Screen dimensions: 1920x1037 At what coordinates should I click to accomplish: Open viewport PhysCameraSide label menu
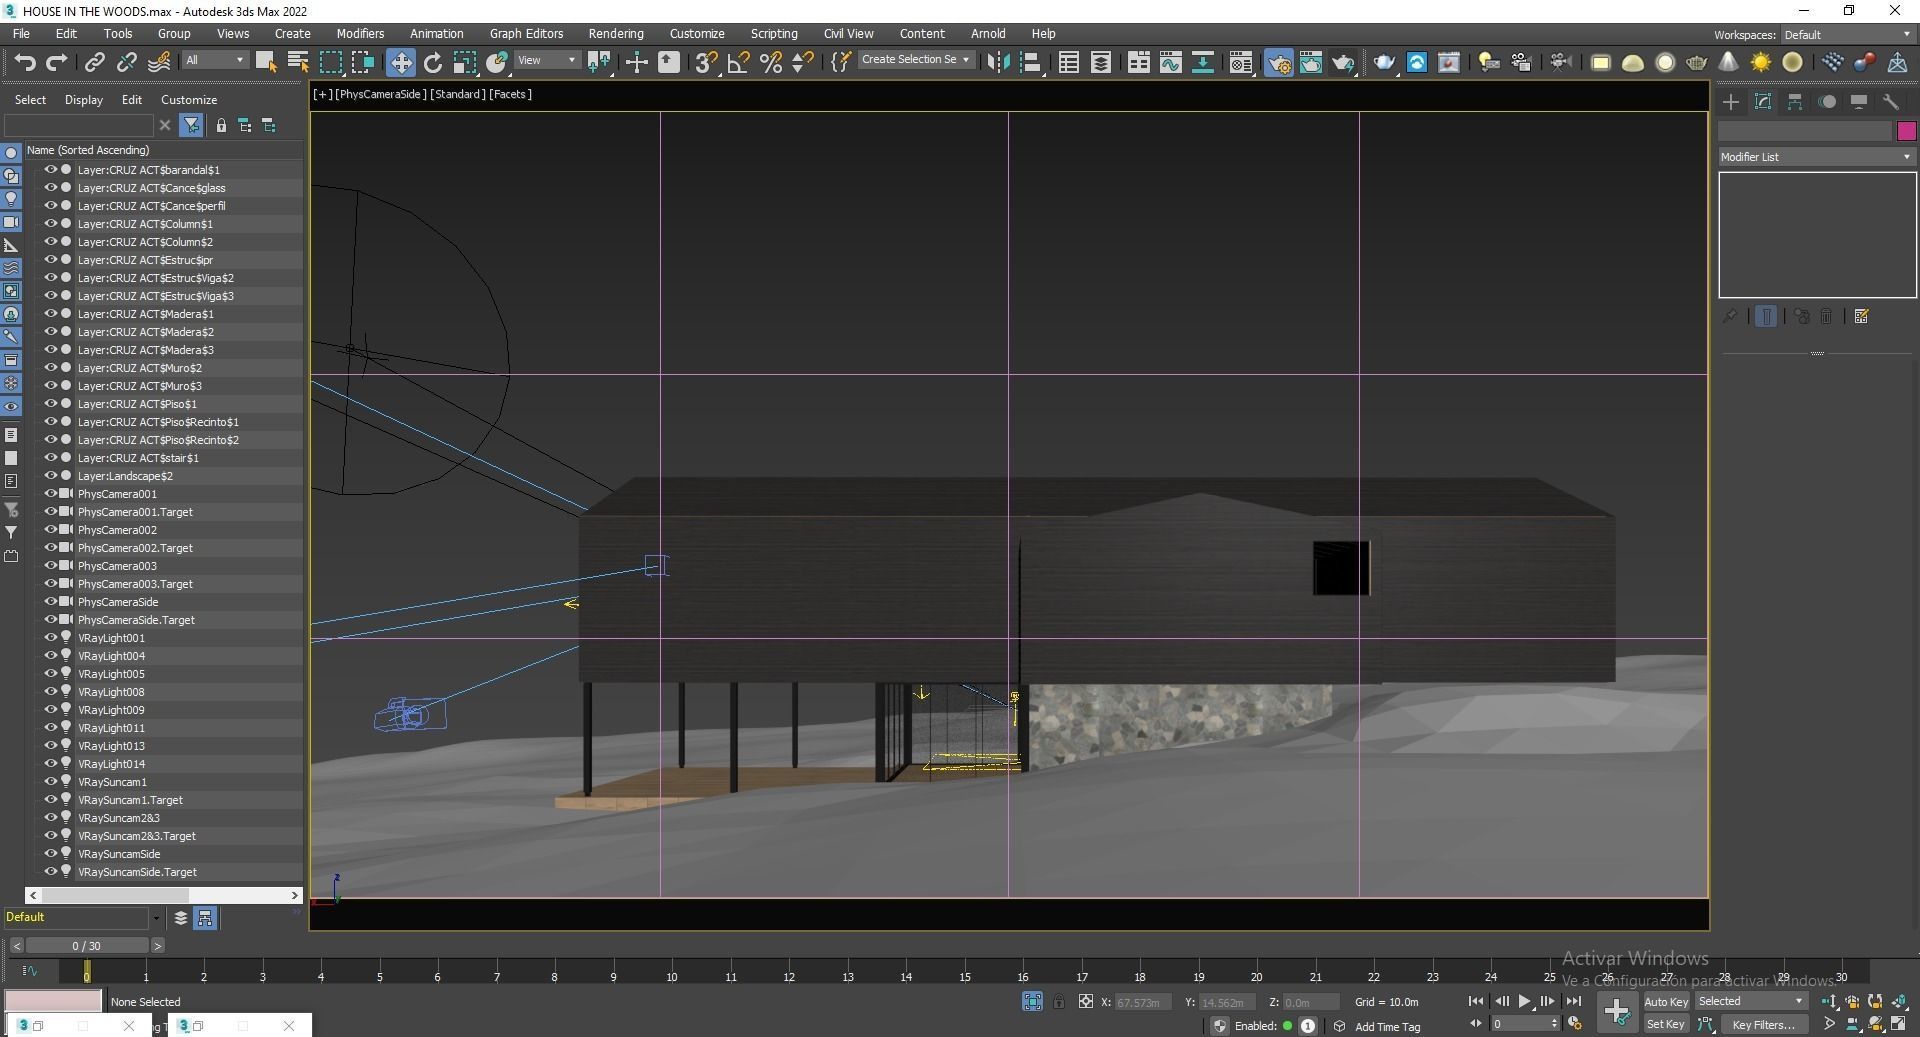pyautogui.click(x=380, y=94)
